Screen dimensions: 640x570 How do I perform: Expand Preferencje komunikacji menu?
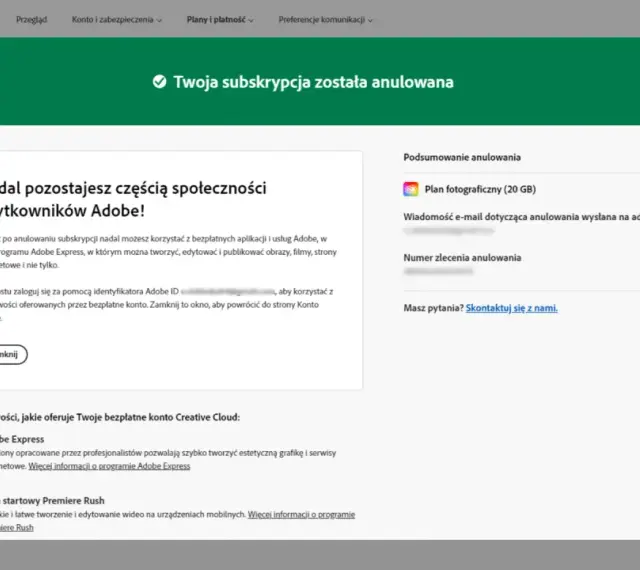[x=325, y=20]
